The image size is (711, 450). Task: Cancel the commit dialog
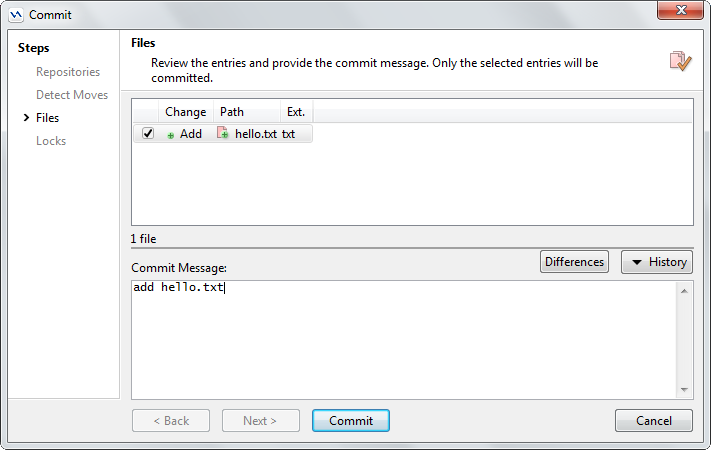(x=654, y=421)
